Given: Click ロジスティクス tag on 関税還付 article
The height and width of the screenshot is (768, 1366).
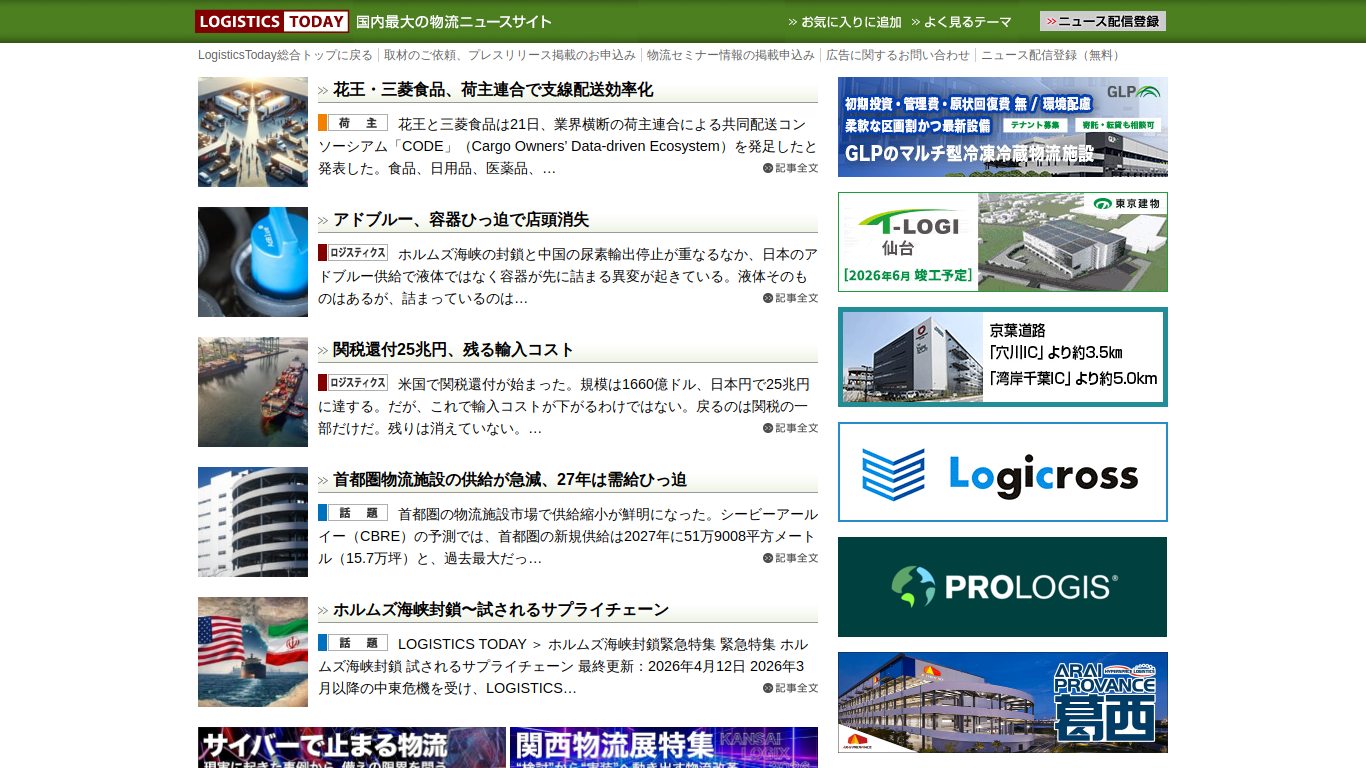Looking at the screenshot, I should (x=353, y=383).
